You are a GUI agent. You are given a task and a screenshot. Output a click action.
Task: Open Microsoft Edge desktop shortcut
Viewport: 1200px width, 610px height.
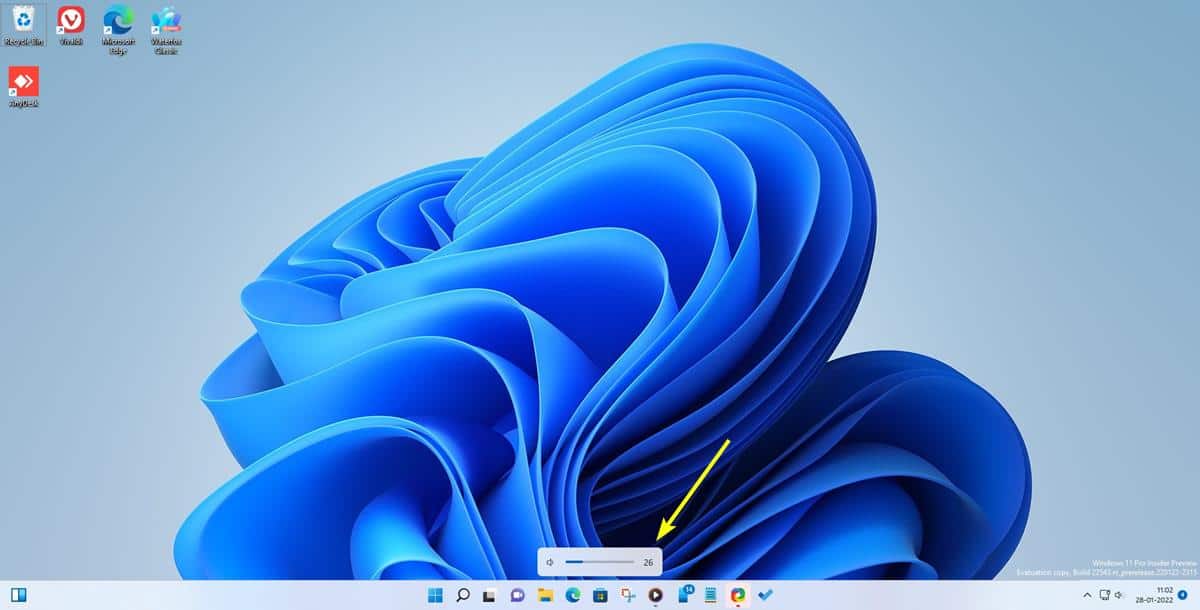(x=119, y=20)
